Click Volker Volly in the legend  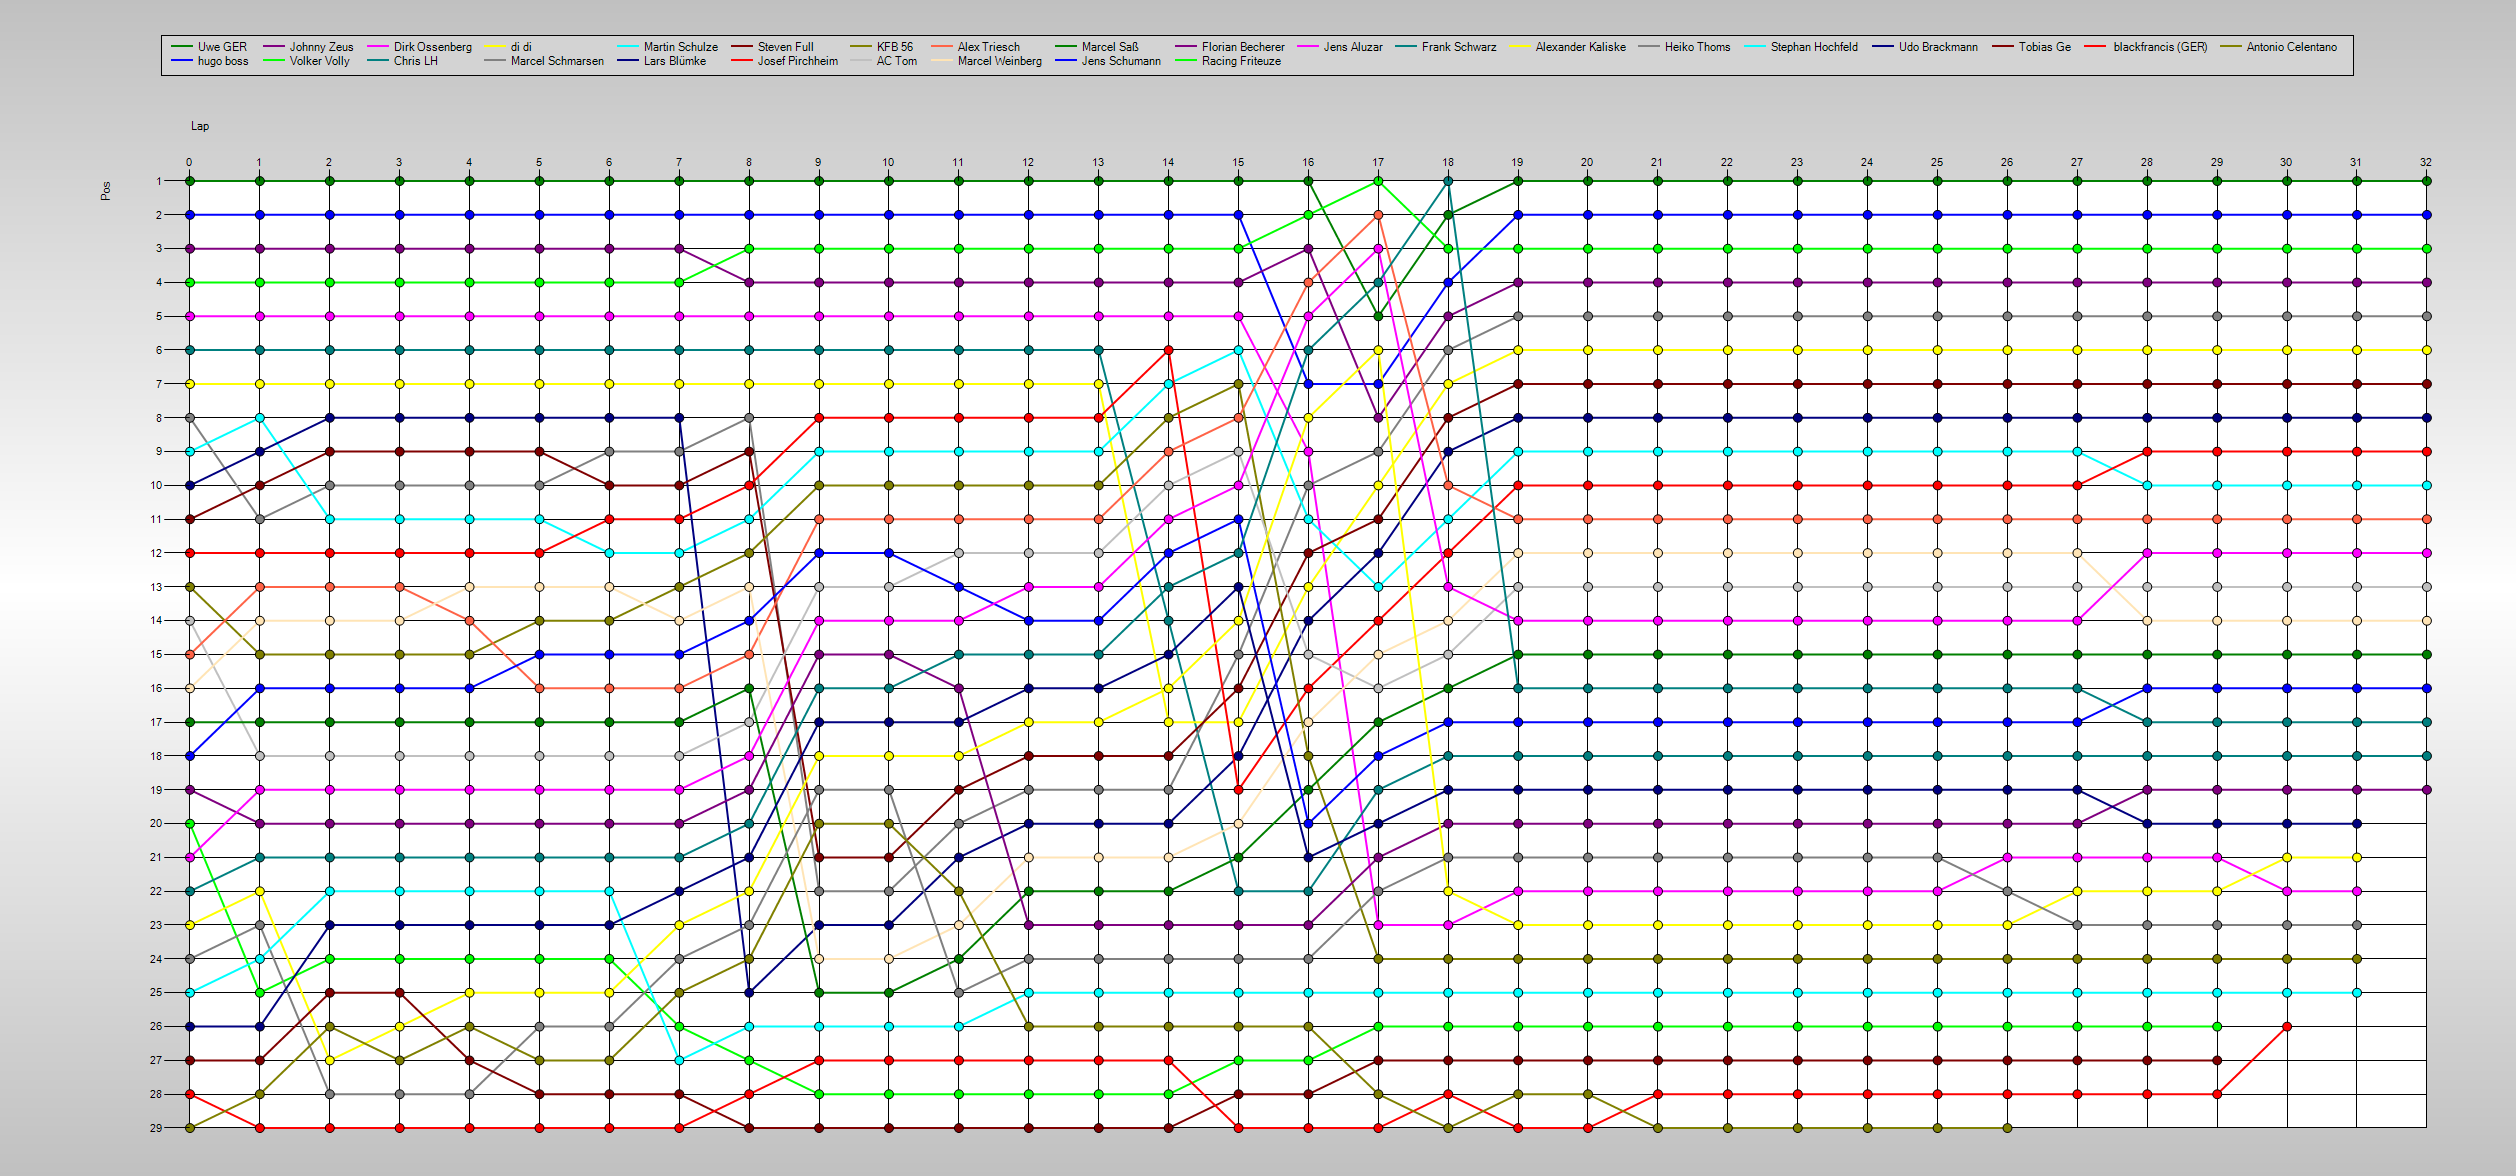[306, 61]
